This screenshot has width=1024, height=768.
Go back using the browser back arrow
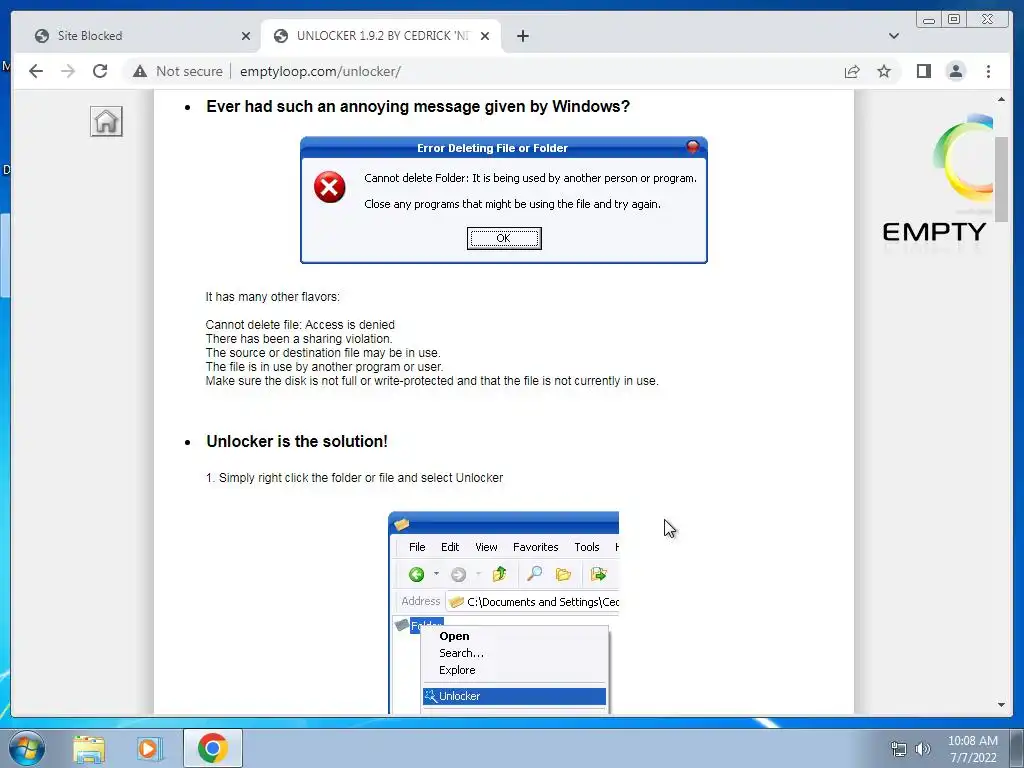point(36,71)
